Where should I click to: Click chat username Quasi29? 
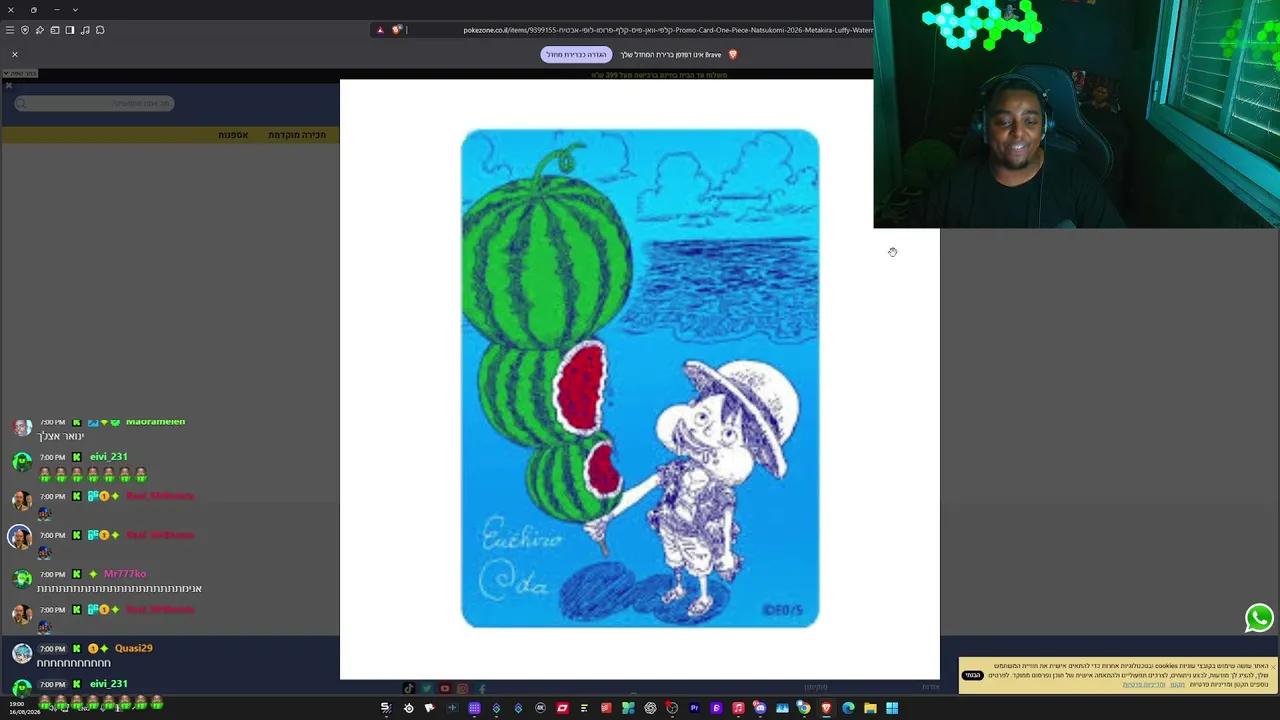pos(134,648)
